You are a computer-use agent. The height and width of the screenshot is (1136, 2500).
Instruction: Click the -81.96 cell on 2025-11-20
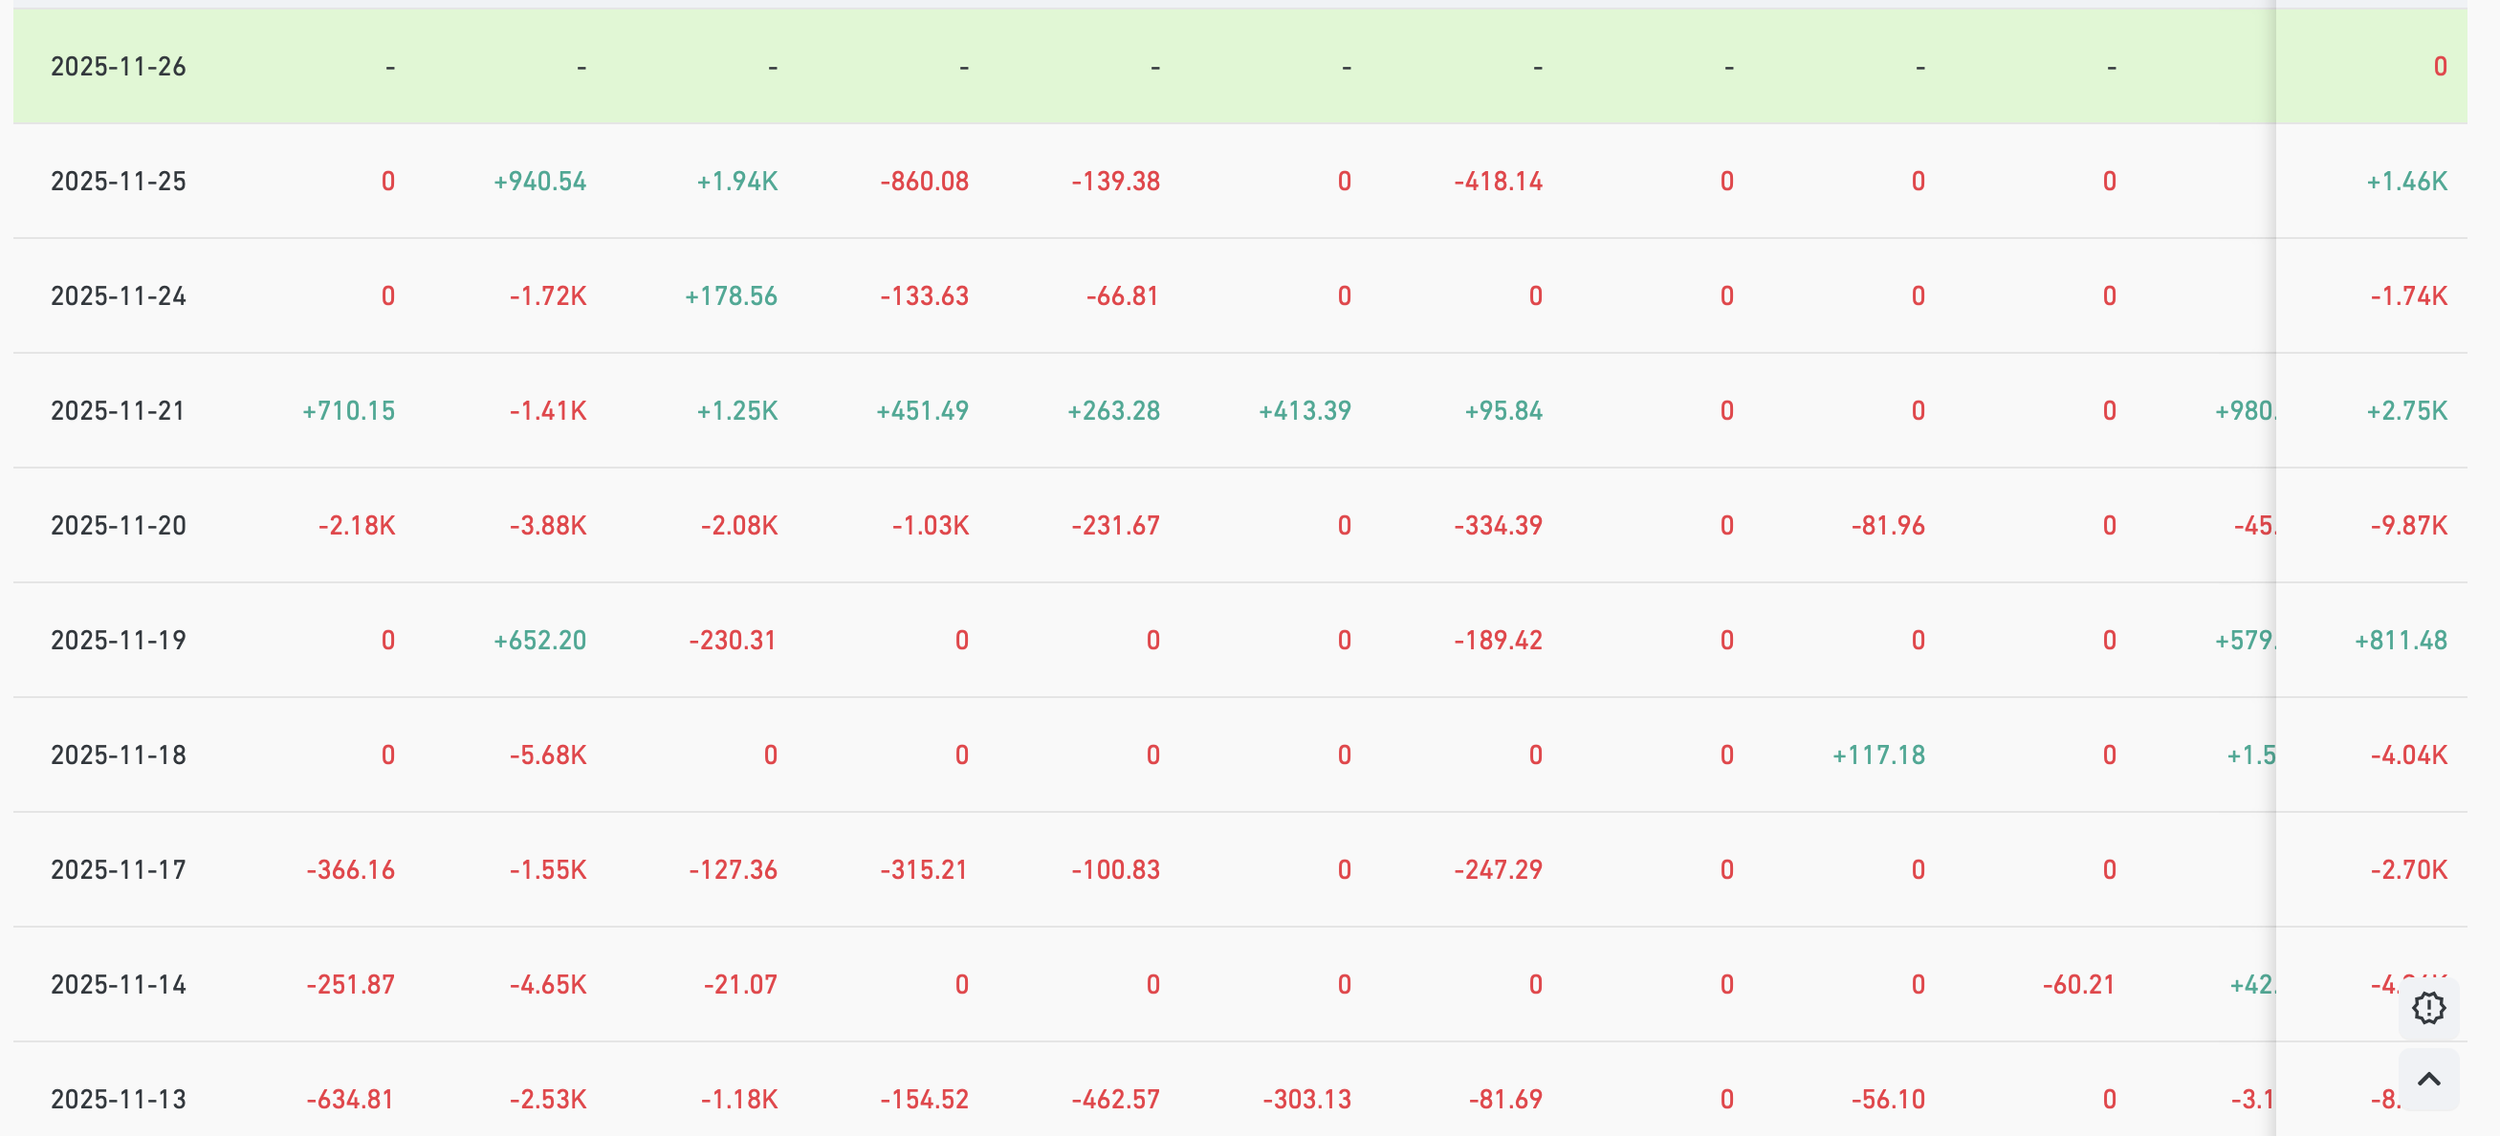point(1887,526)
